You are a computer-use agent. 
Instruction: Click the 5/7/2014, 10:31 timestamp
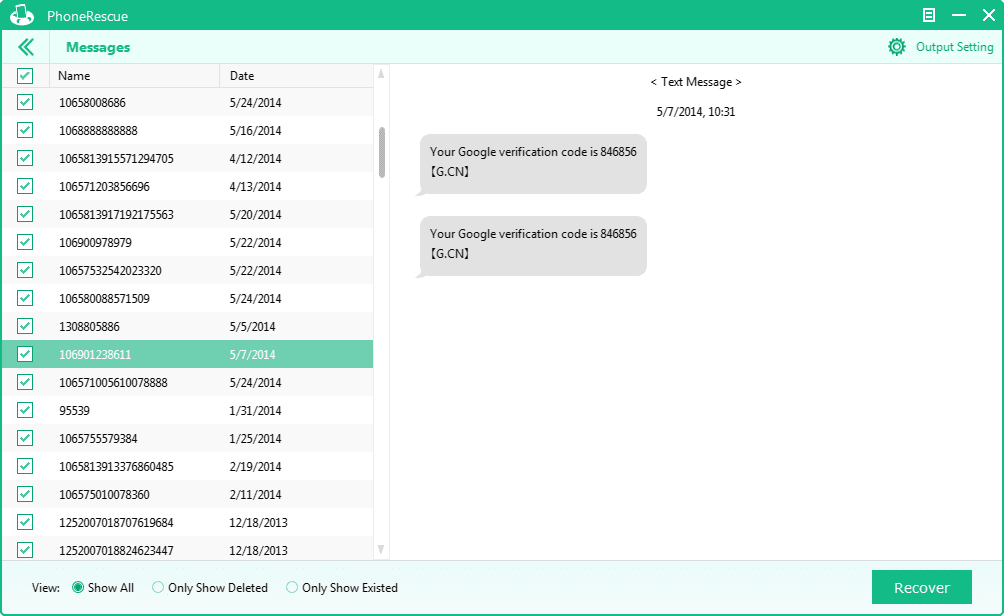(x=695, y=112)
